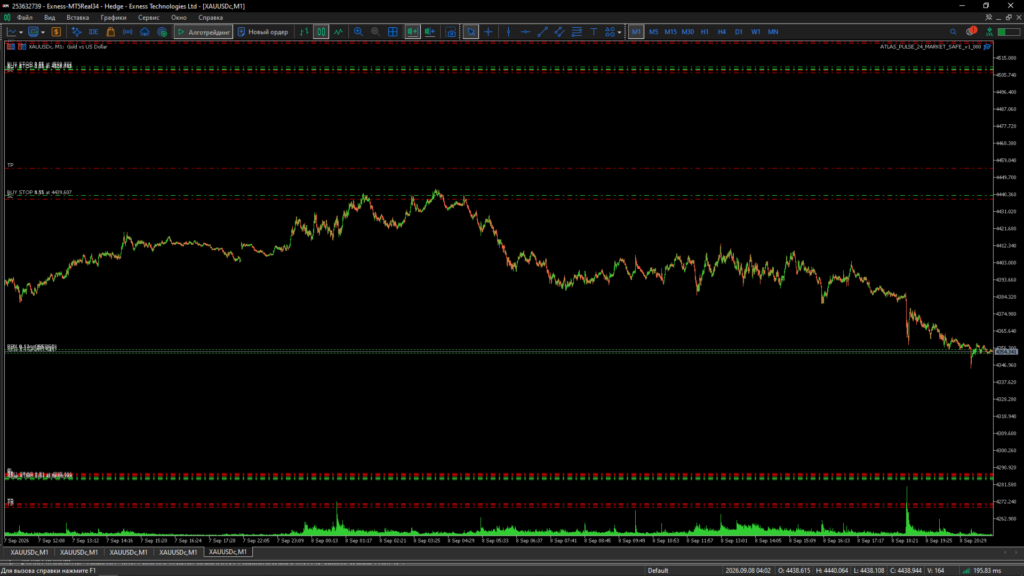The image size is (1024, 576).
Task: Switch to the W1 timeframe
Action: tap(756, 32)
